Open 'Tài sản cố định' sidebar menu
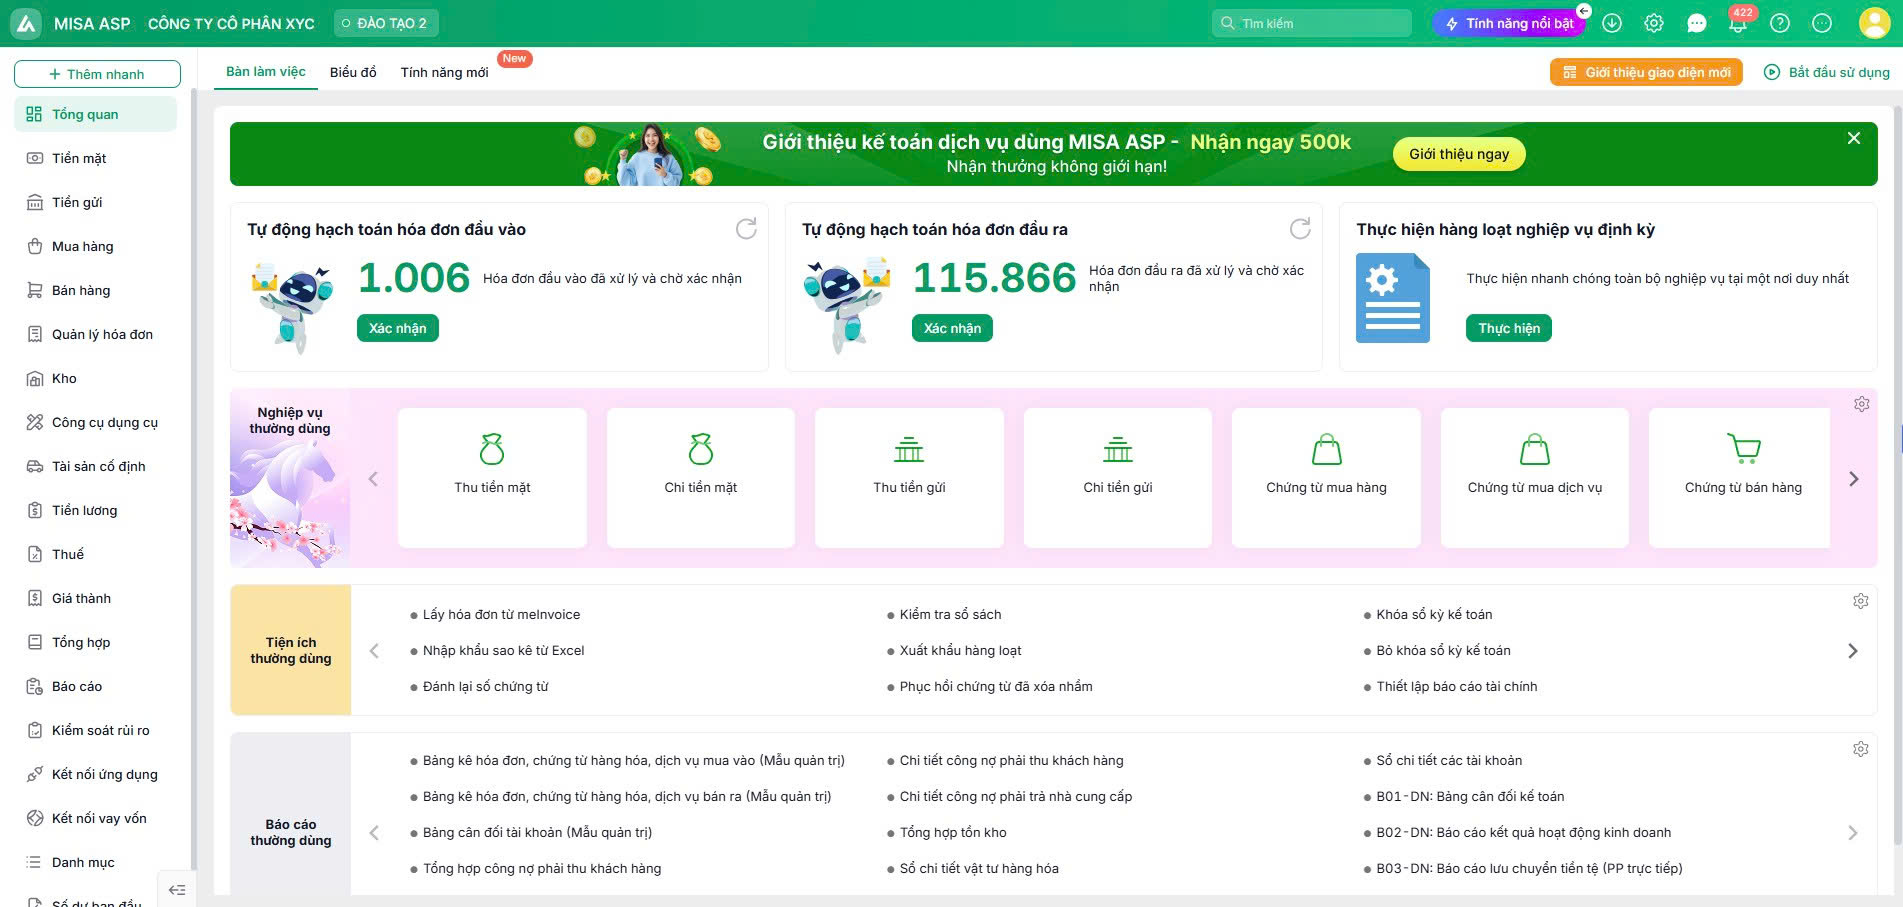This screenshot has height=907, width=1903. (96, 466)
